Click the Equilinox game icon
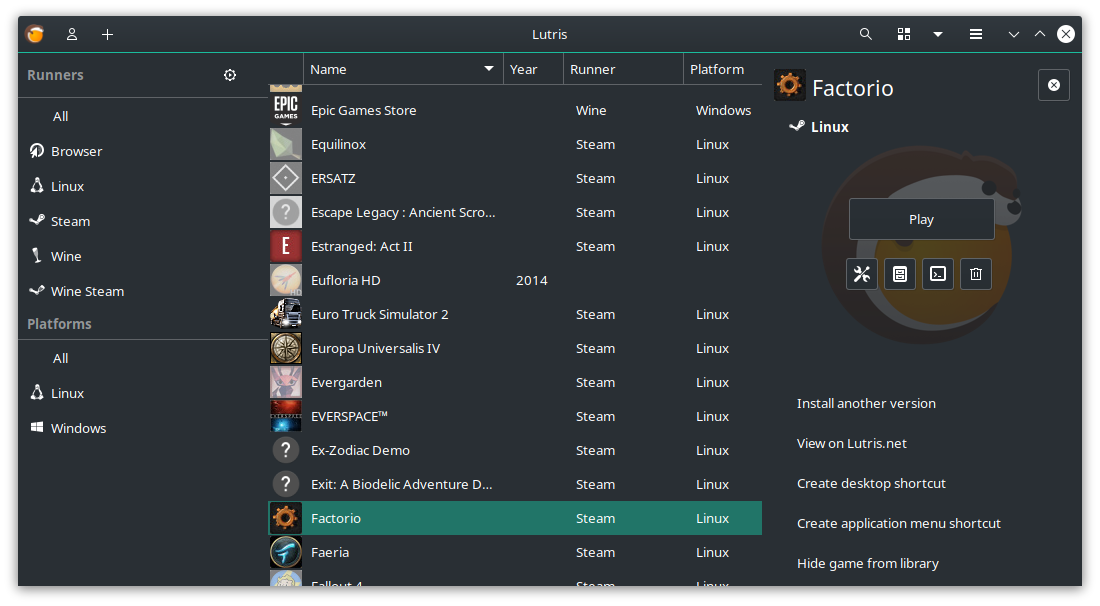 286,144
